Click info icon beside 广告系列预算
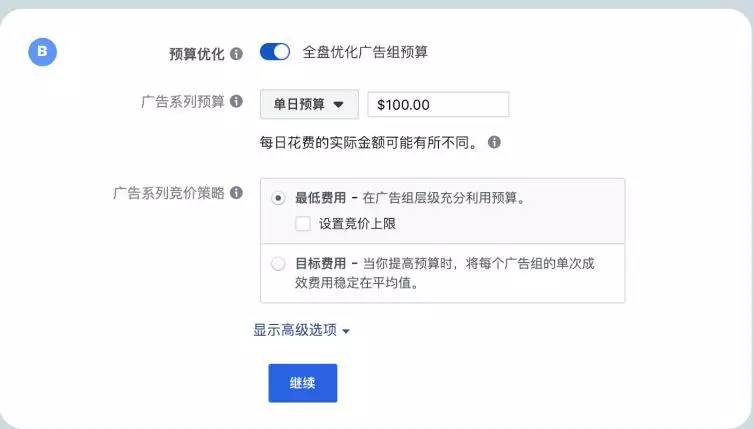This screenshot has width=754, height=429. click(236, 102)
